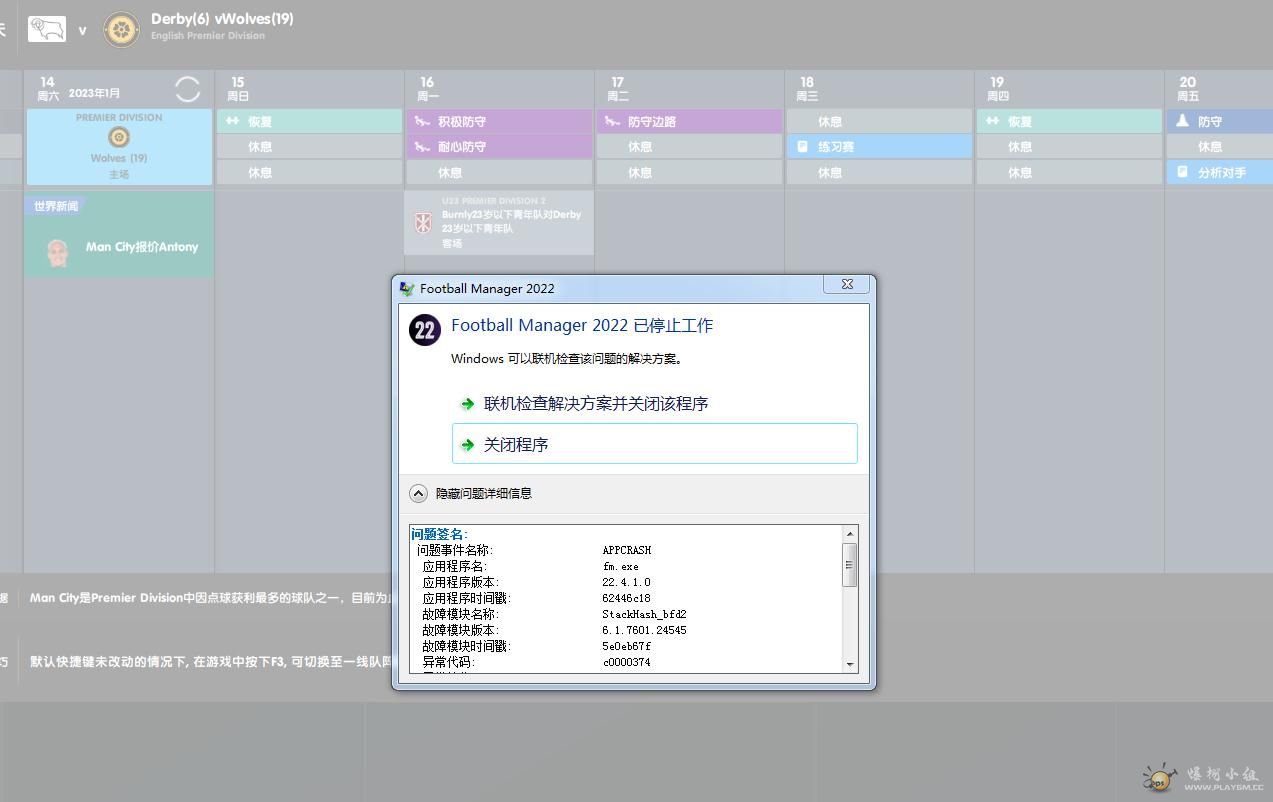Click the Wolves club badge in the header
This screenshot has width=1273, height=802.
(121, 29)
